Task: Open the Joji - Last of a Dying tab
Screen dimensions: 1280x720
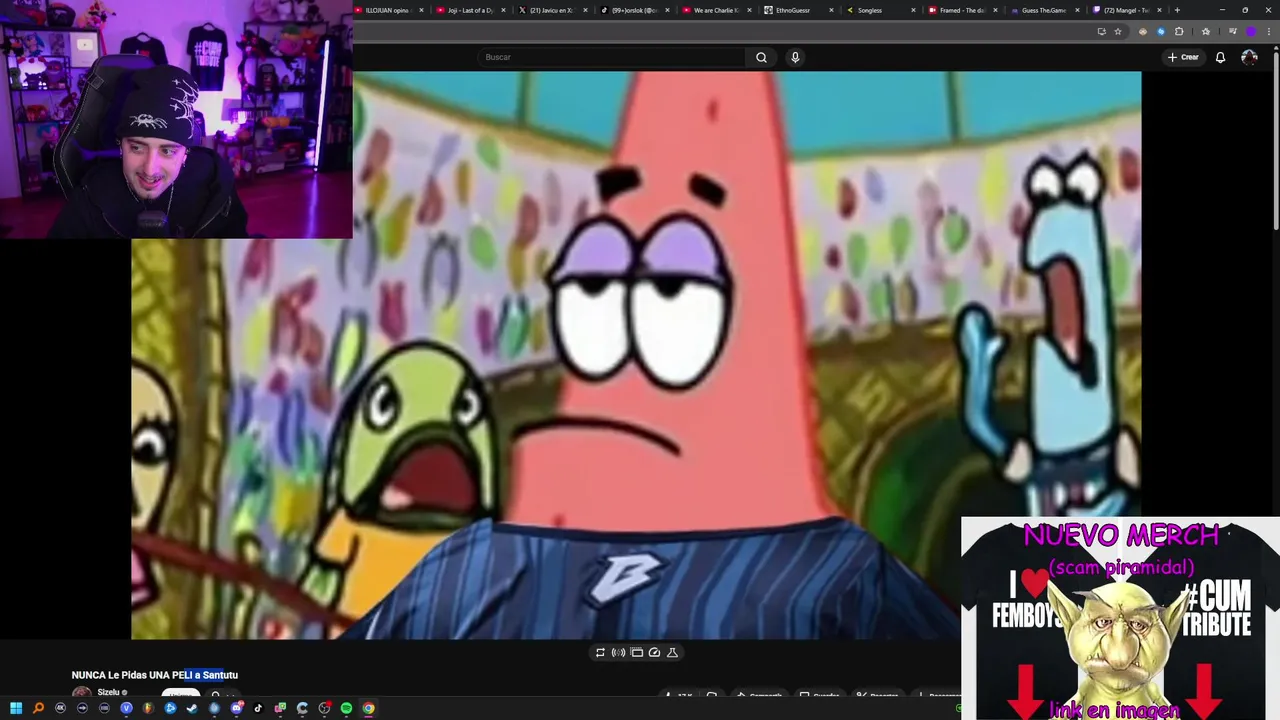Action: pos(470,10)
